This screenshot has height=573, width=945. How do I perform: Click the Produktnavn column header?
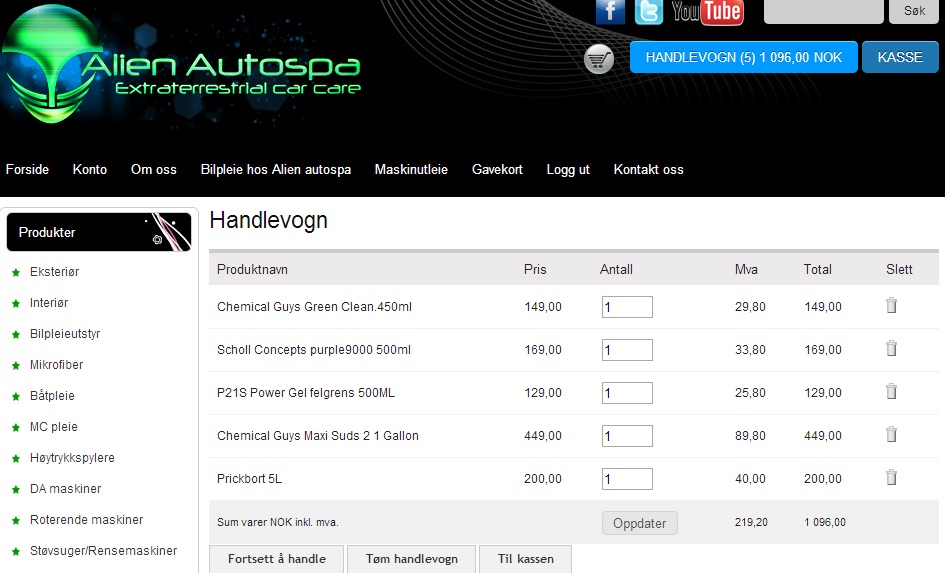coord(252,269)
